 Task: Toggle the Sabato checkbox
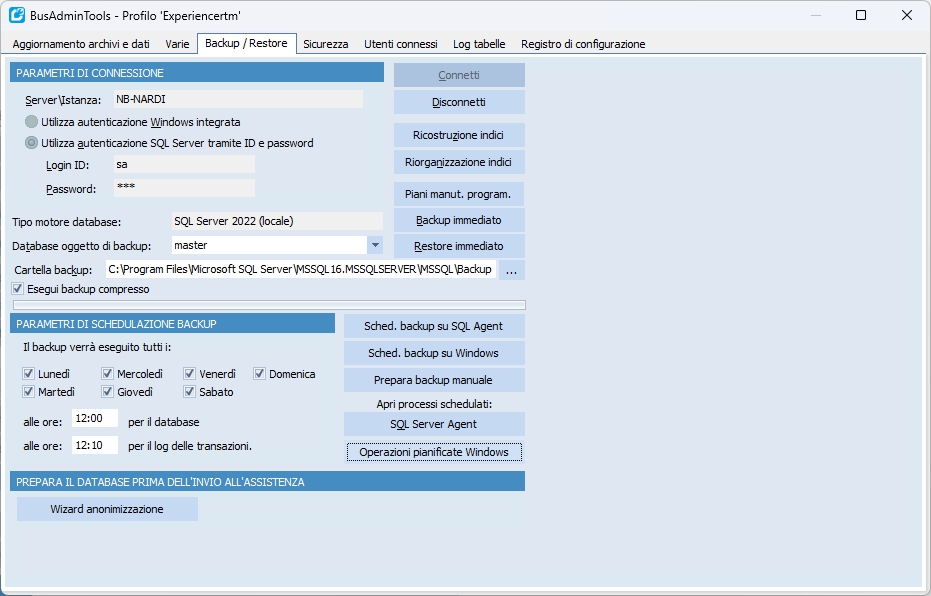189,391
